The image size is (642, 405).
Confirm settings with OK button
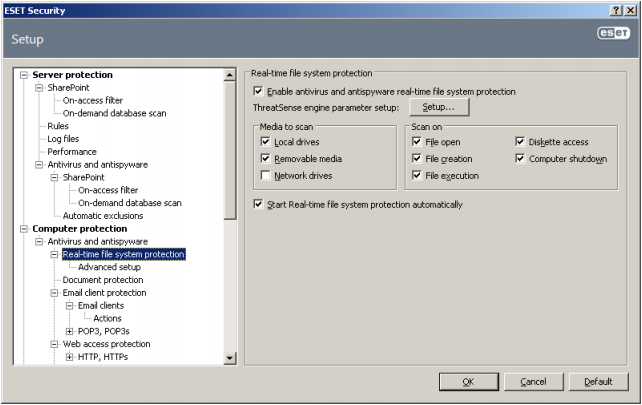tap(469, 382)
